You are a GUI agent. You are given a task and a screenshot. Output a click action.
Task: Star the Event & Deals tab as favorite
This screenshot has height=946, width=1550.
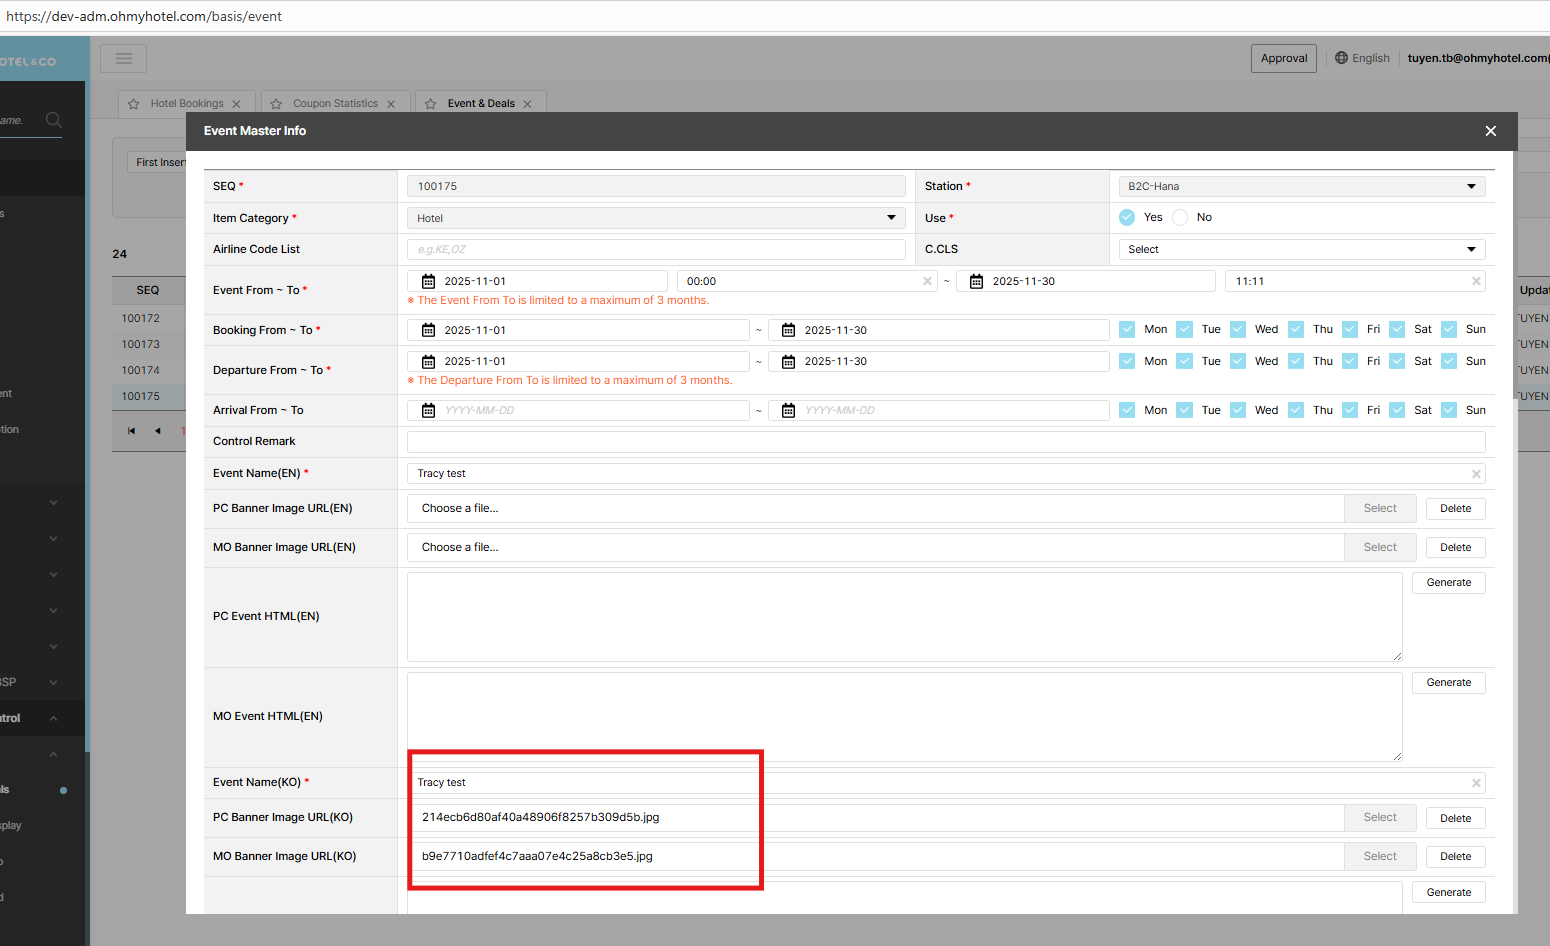pyautogui.click(x=431, y=104)
